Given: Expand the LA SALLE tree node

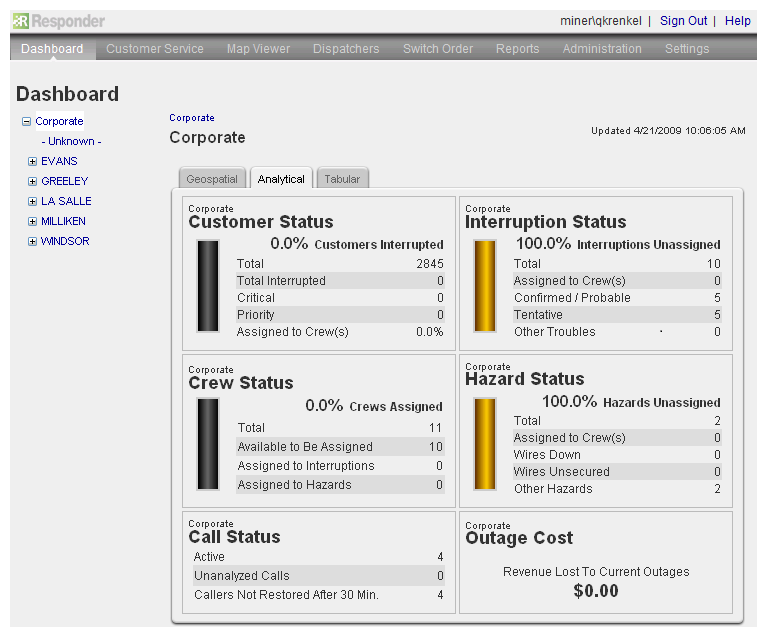Looking at the screenshot, I should [x=32, y=202].
